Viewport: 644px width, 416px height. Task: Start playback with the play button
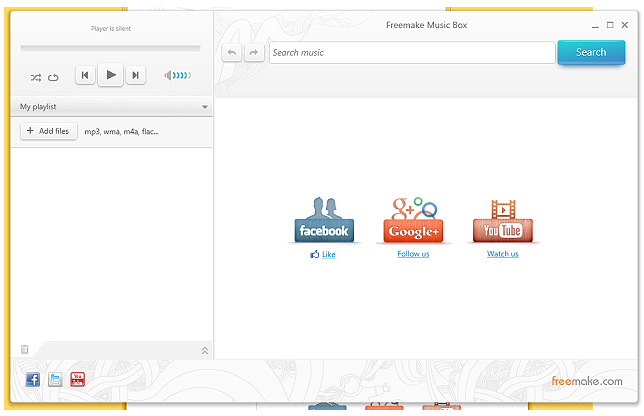click(x=110, y=75)
